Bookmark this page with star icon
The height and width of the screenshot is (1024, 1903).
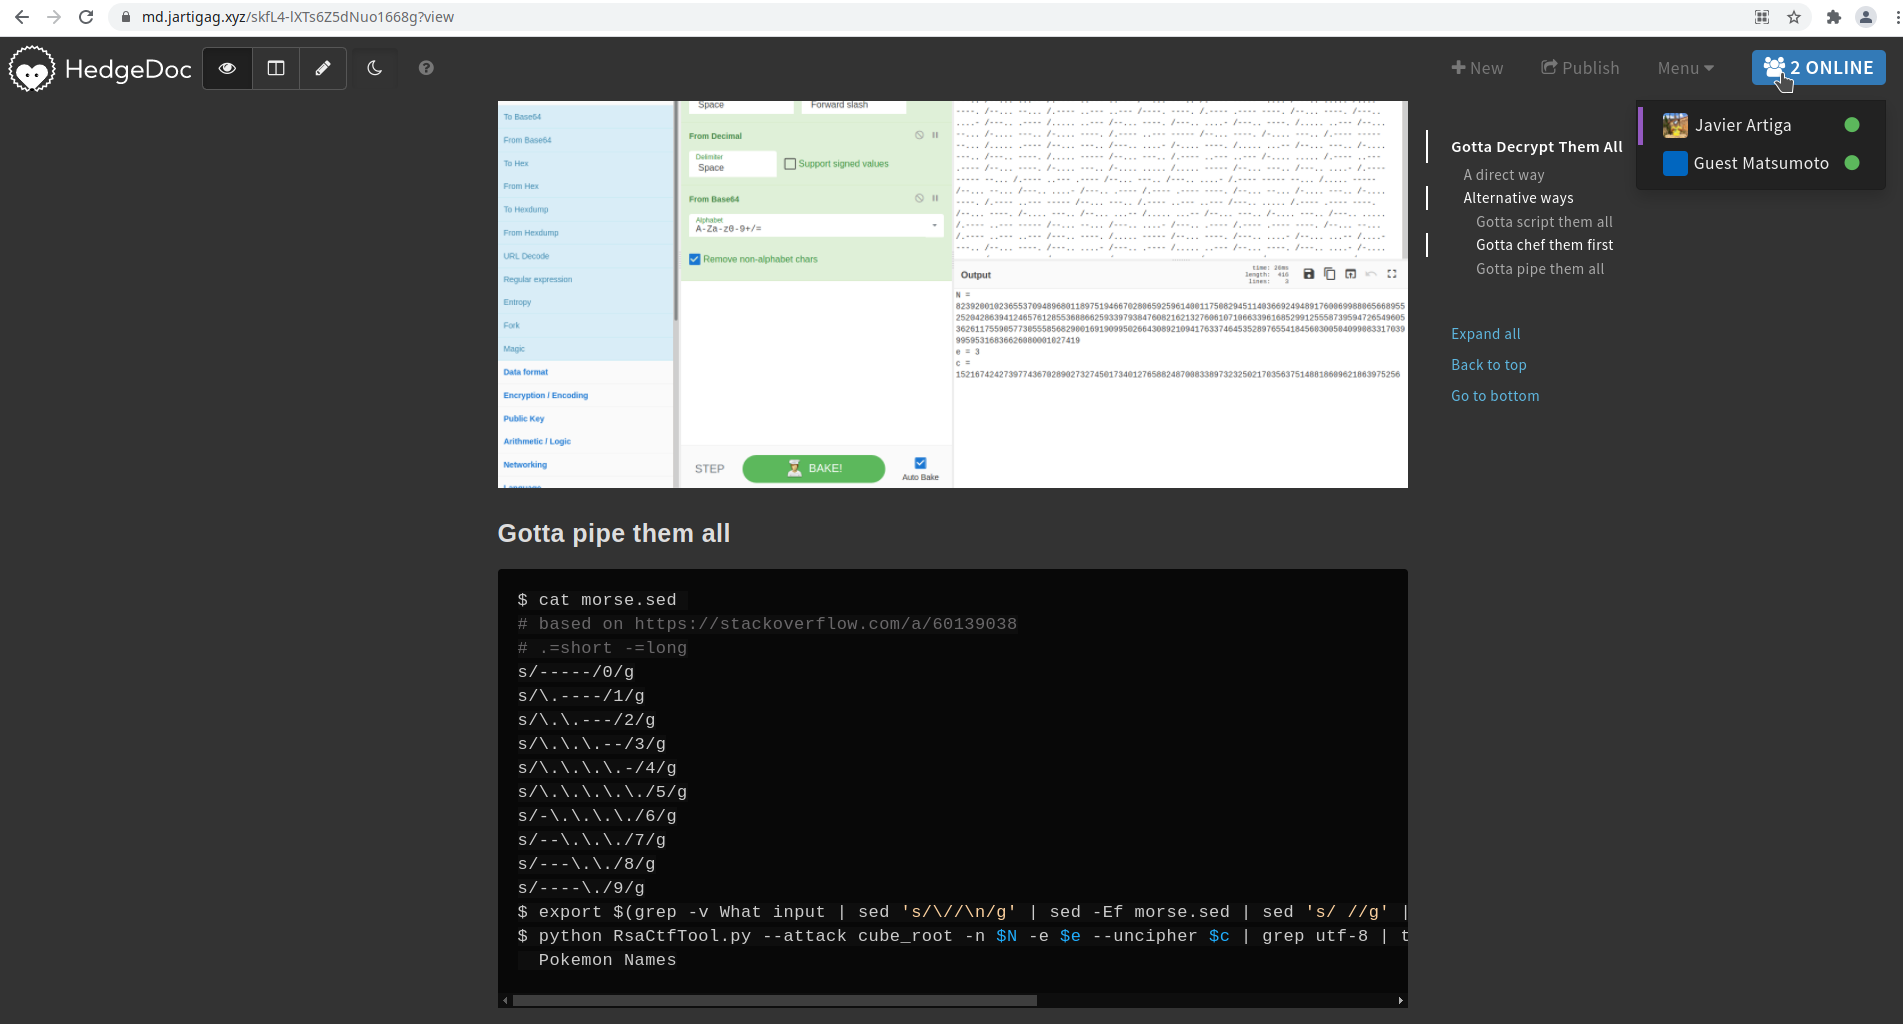1794,17
